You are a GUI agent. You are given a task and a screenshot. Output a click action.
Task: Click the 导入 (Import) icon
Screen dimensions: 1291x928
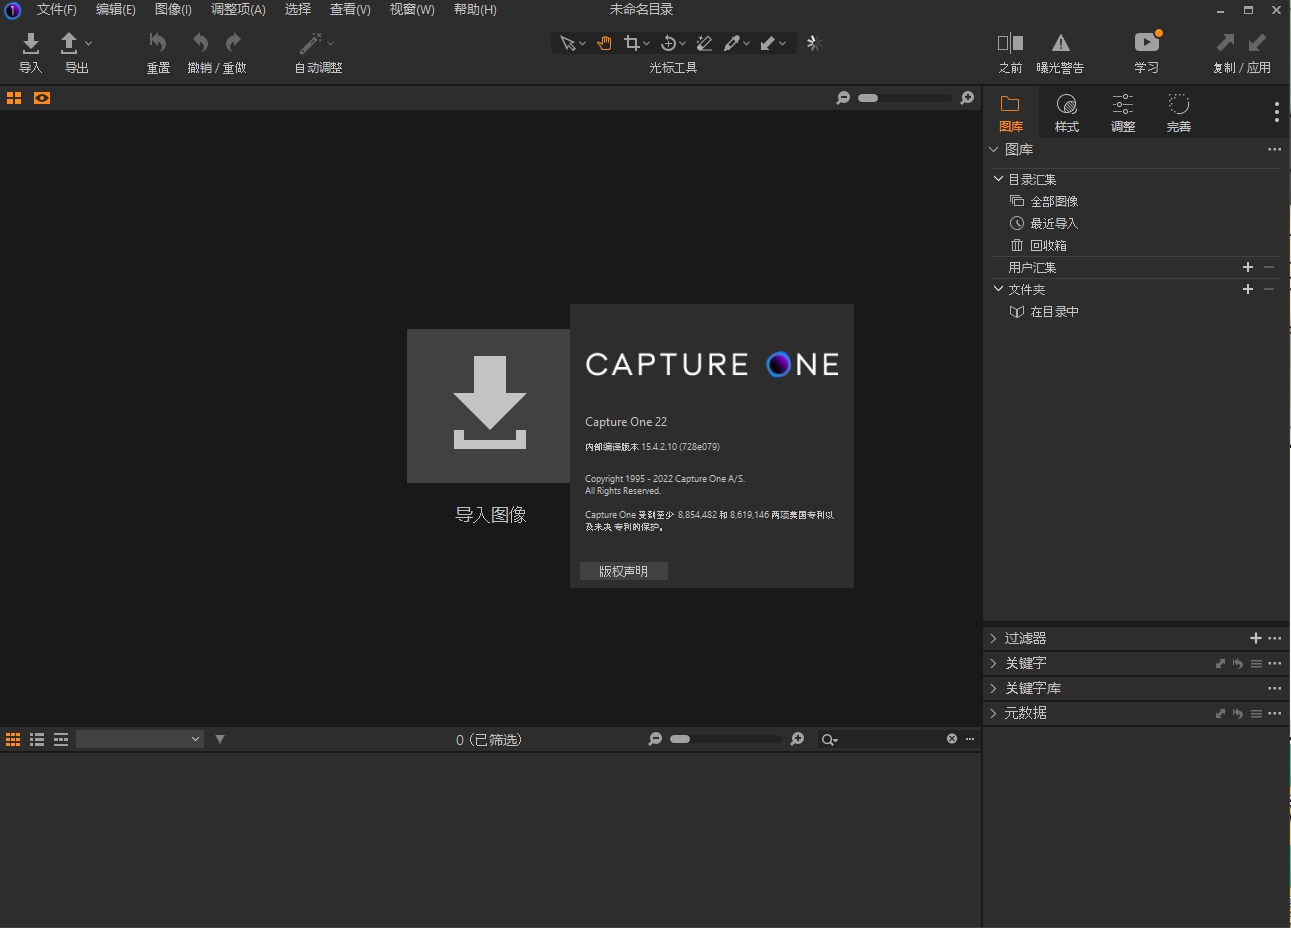29,45
